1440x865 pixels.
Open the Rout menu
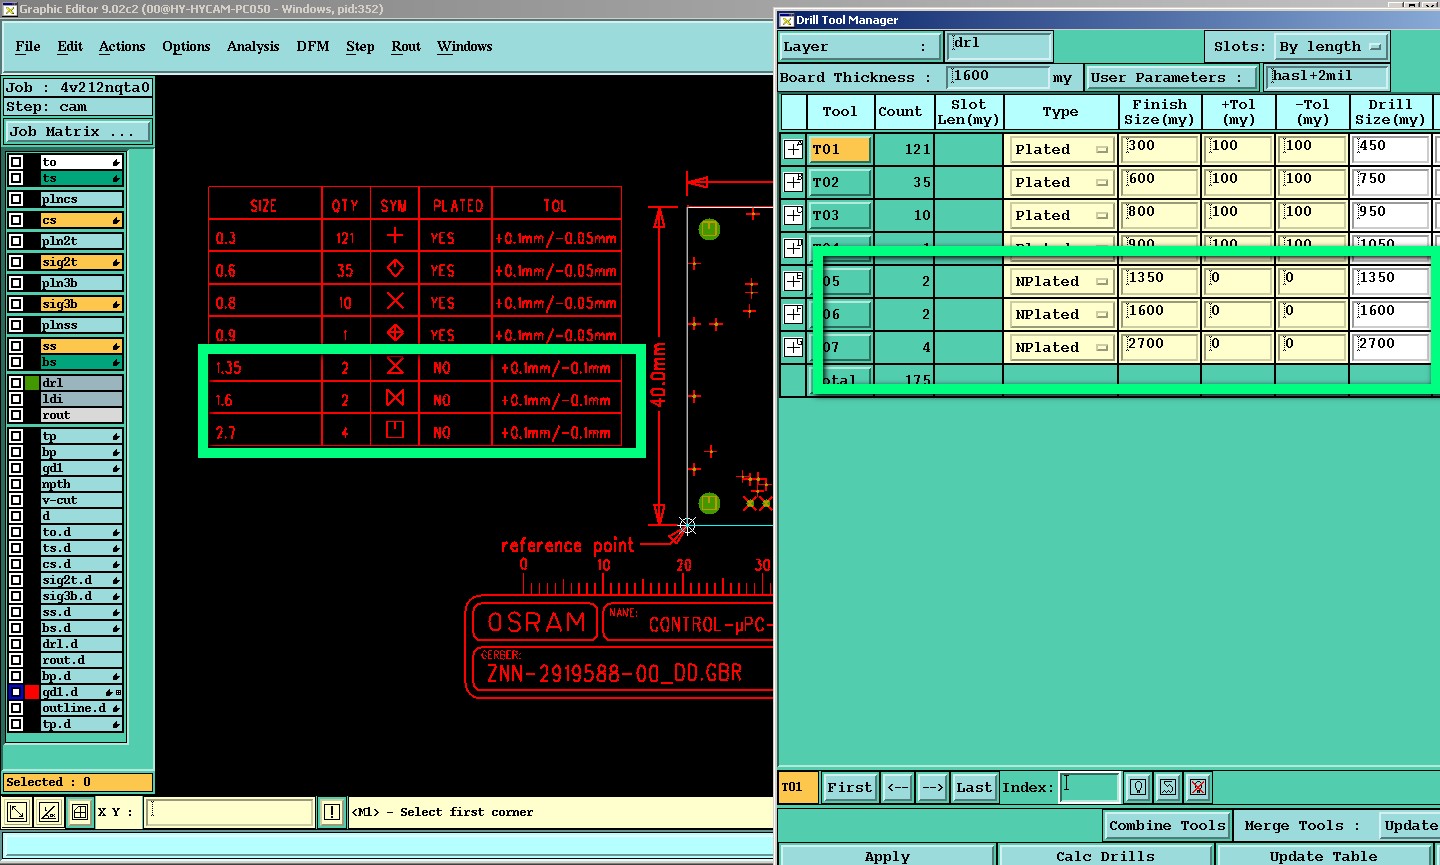click(x=406, y=47)
